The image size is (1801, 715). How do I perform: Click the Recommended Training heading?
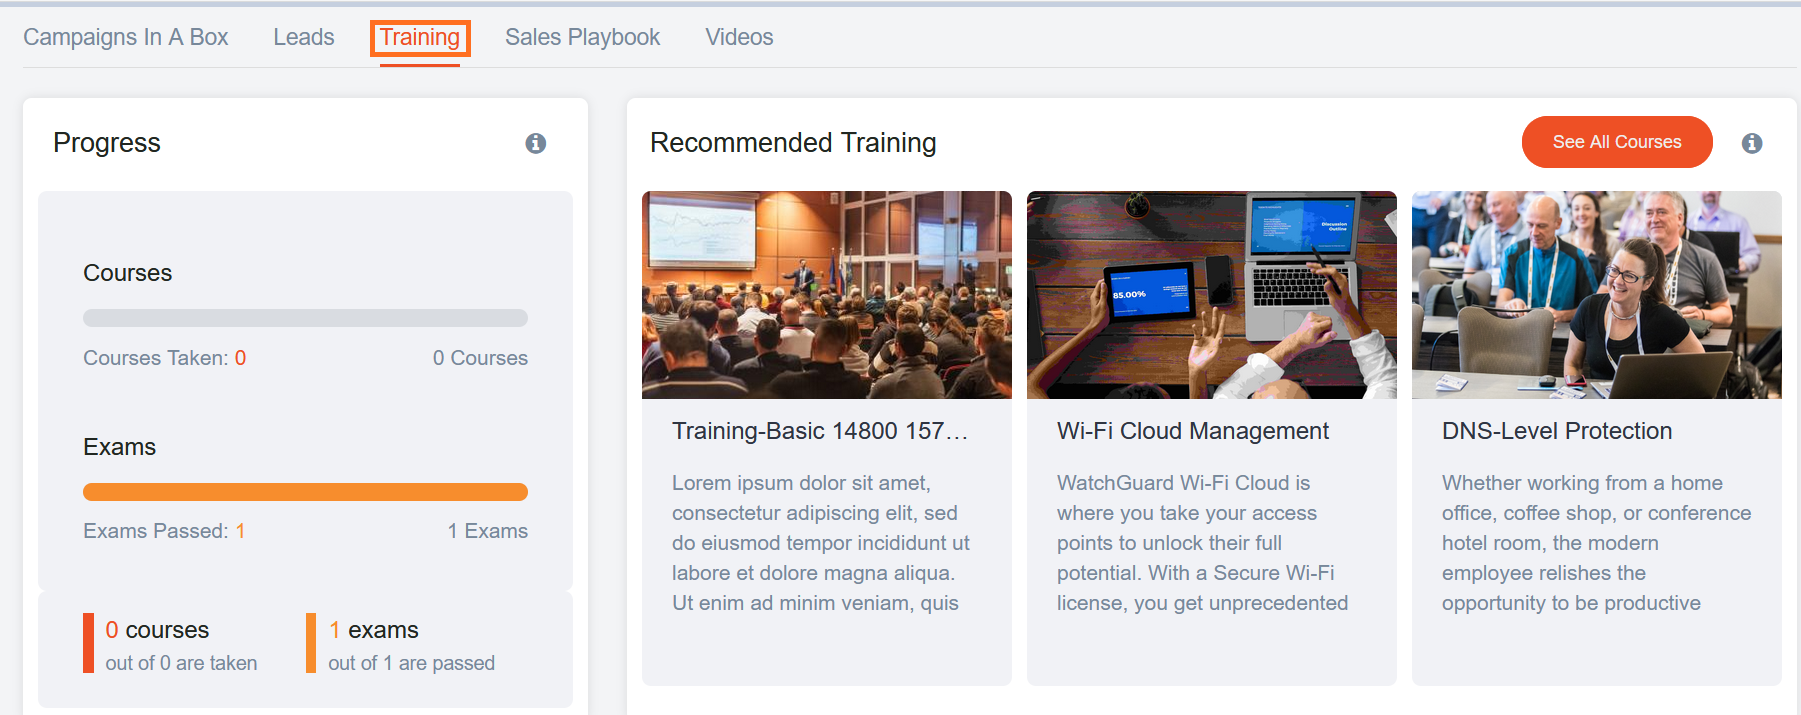click(793, 143)
